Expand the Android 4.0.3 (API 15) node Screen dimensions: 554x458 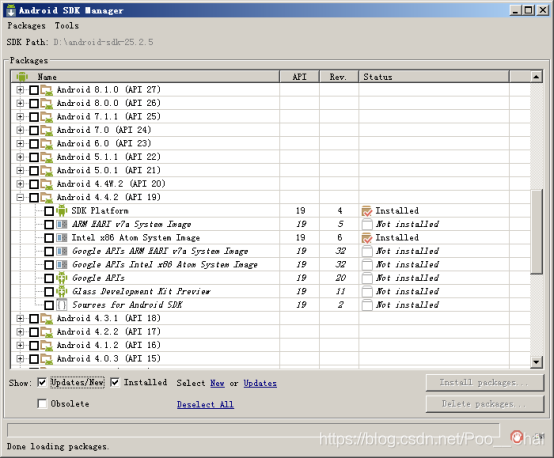click(x=20, y=359)
